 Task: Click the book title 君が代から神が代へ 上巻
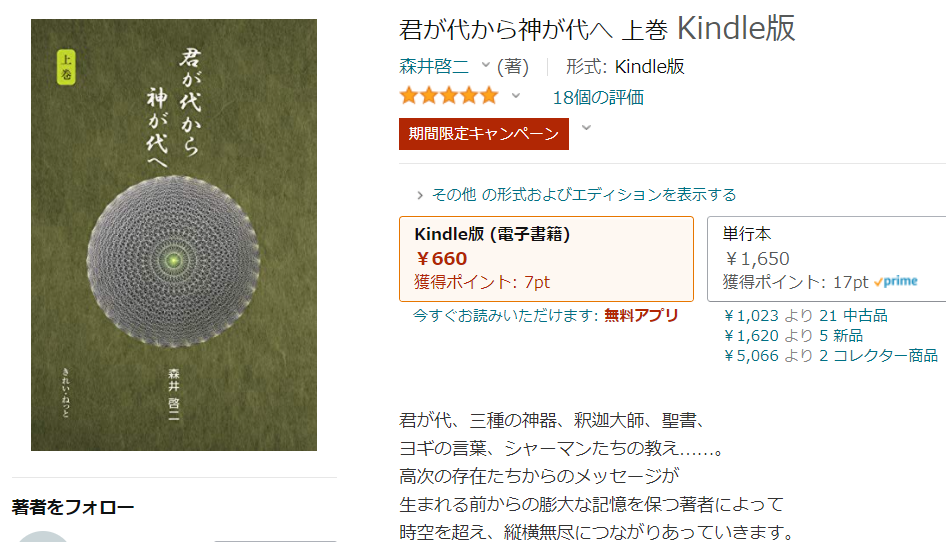pyautogui.click(x=533, y=28)
